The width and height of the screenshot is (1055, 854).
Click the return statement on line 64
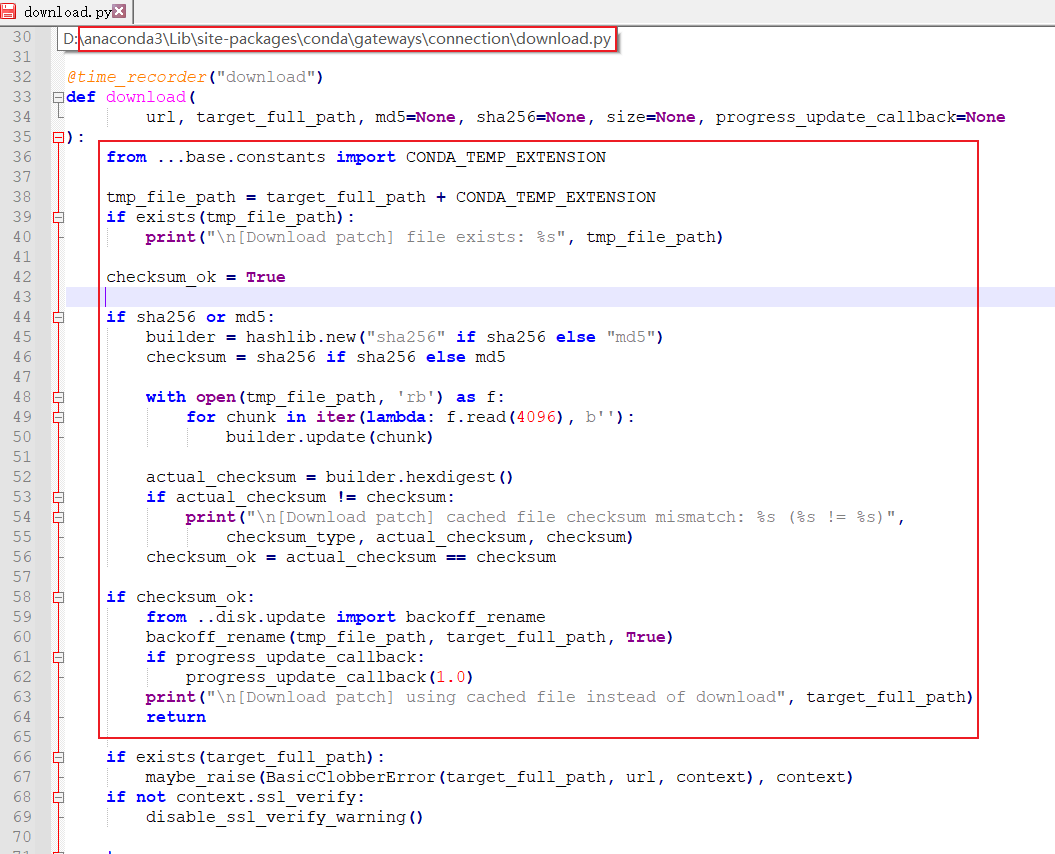pos(175,717)
